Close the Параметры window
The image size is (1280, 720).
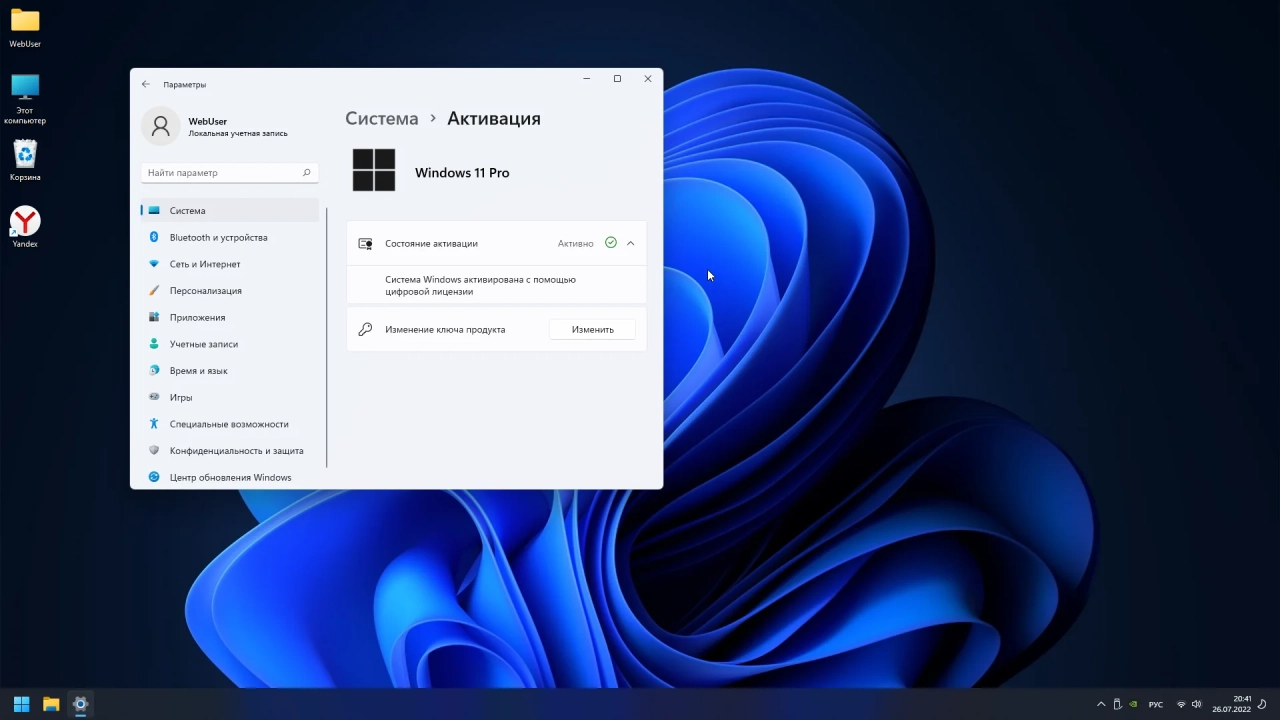(x=648, y=78)
